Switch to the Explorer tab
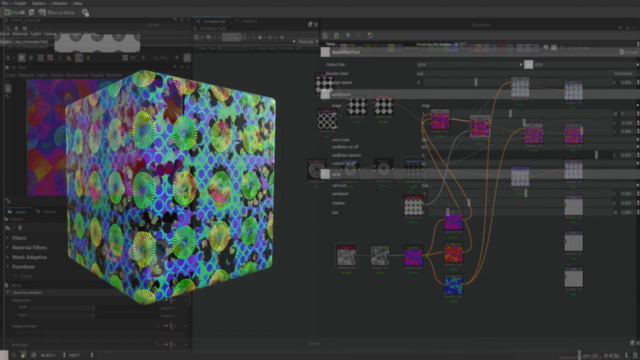 point(46,212)
